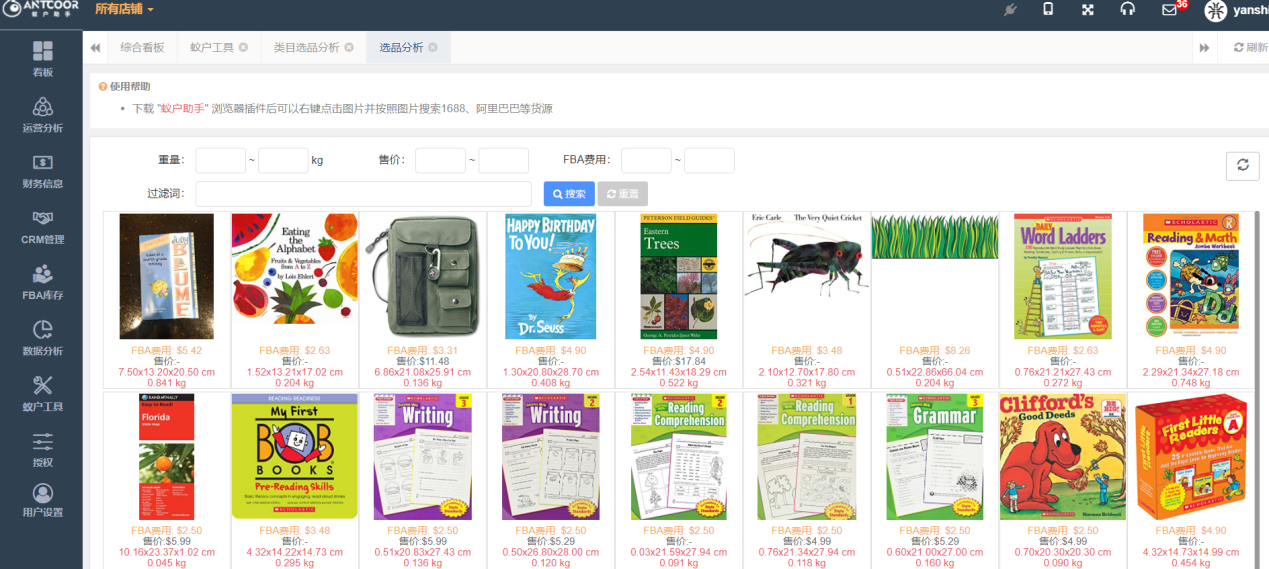Click the plug plugin icon in header
The height and width of the screenshot is (569, 1269).
pyautogui.click(x=1010, y=10)
